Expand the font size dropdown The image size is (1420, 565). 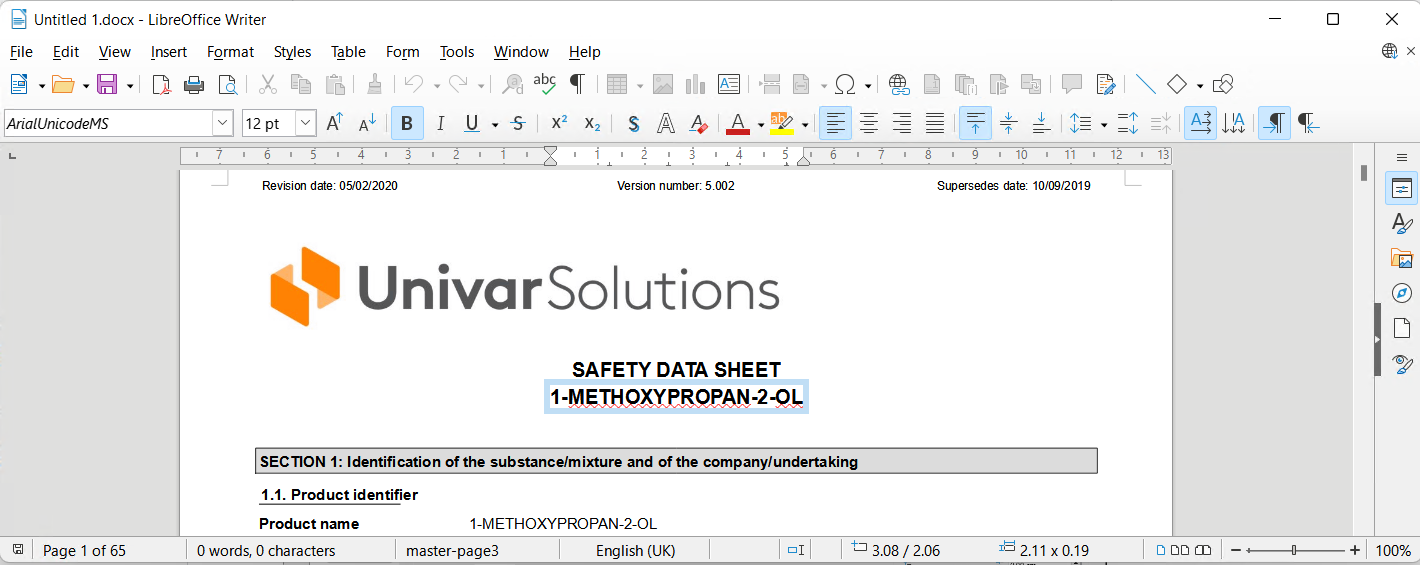point(306,123)
